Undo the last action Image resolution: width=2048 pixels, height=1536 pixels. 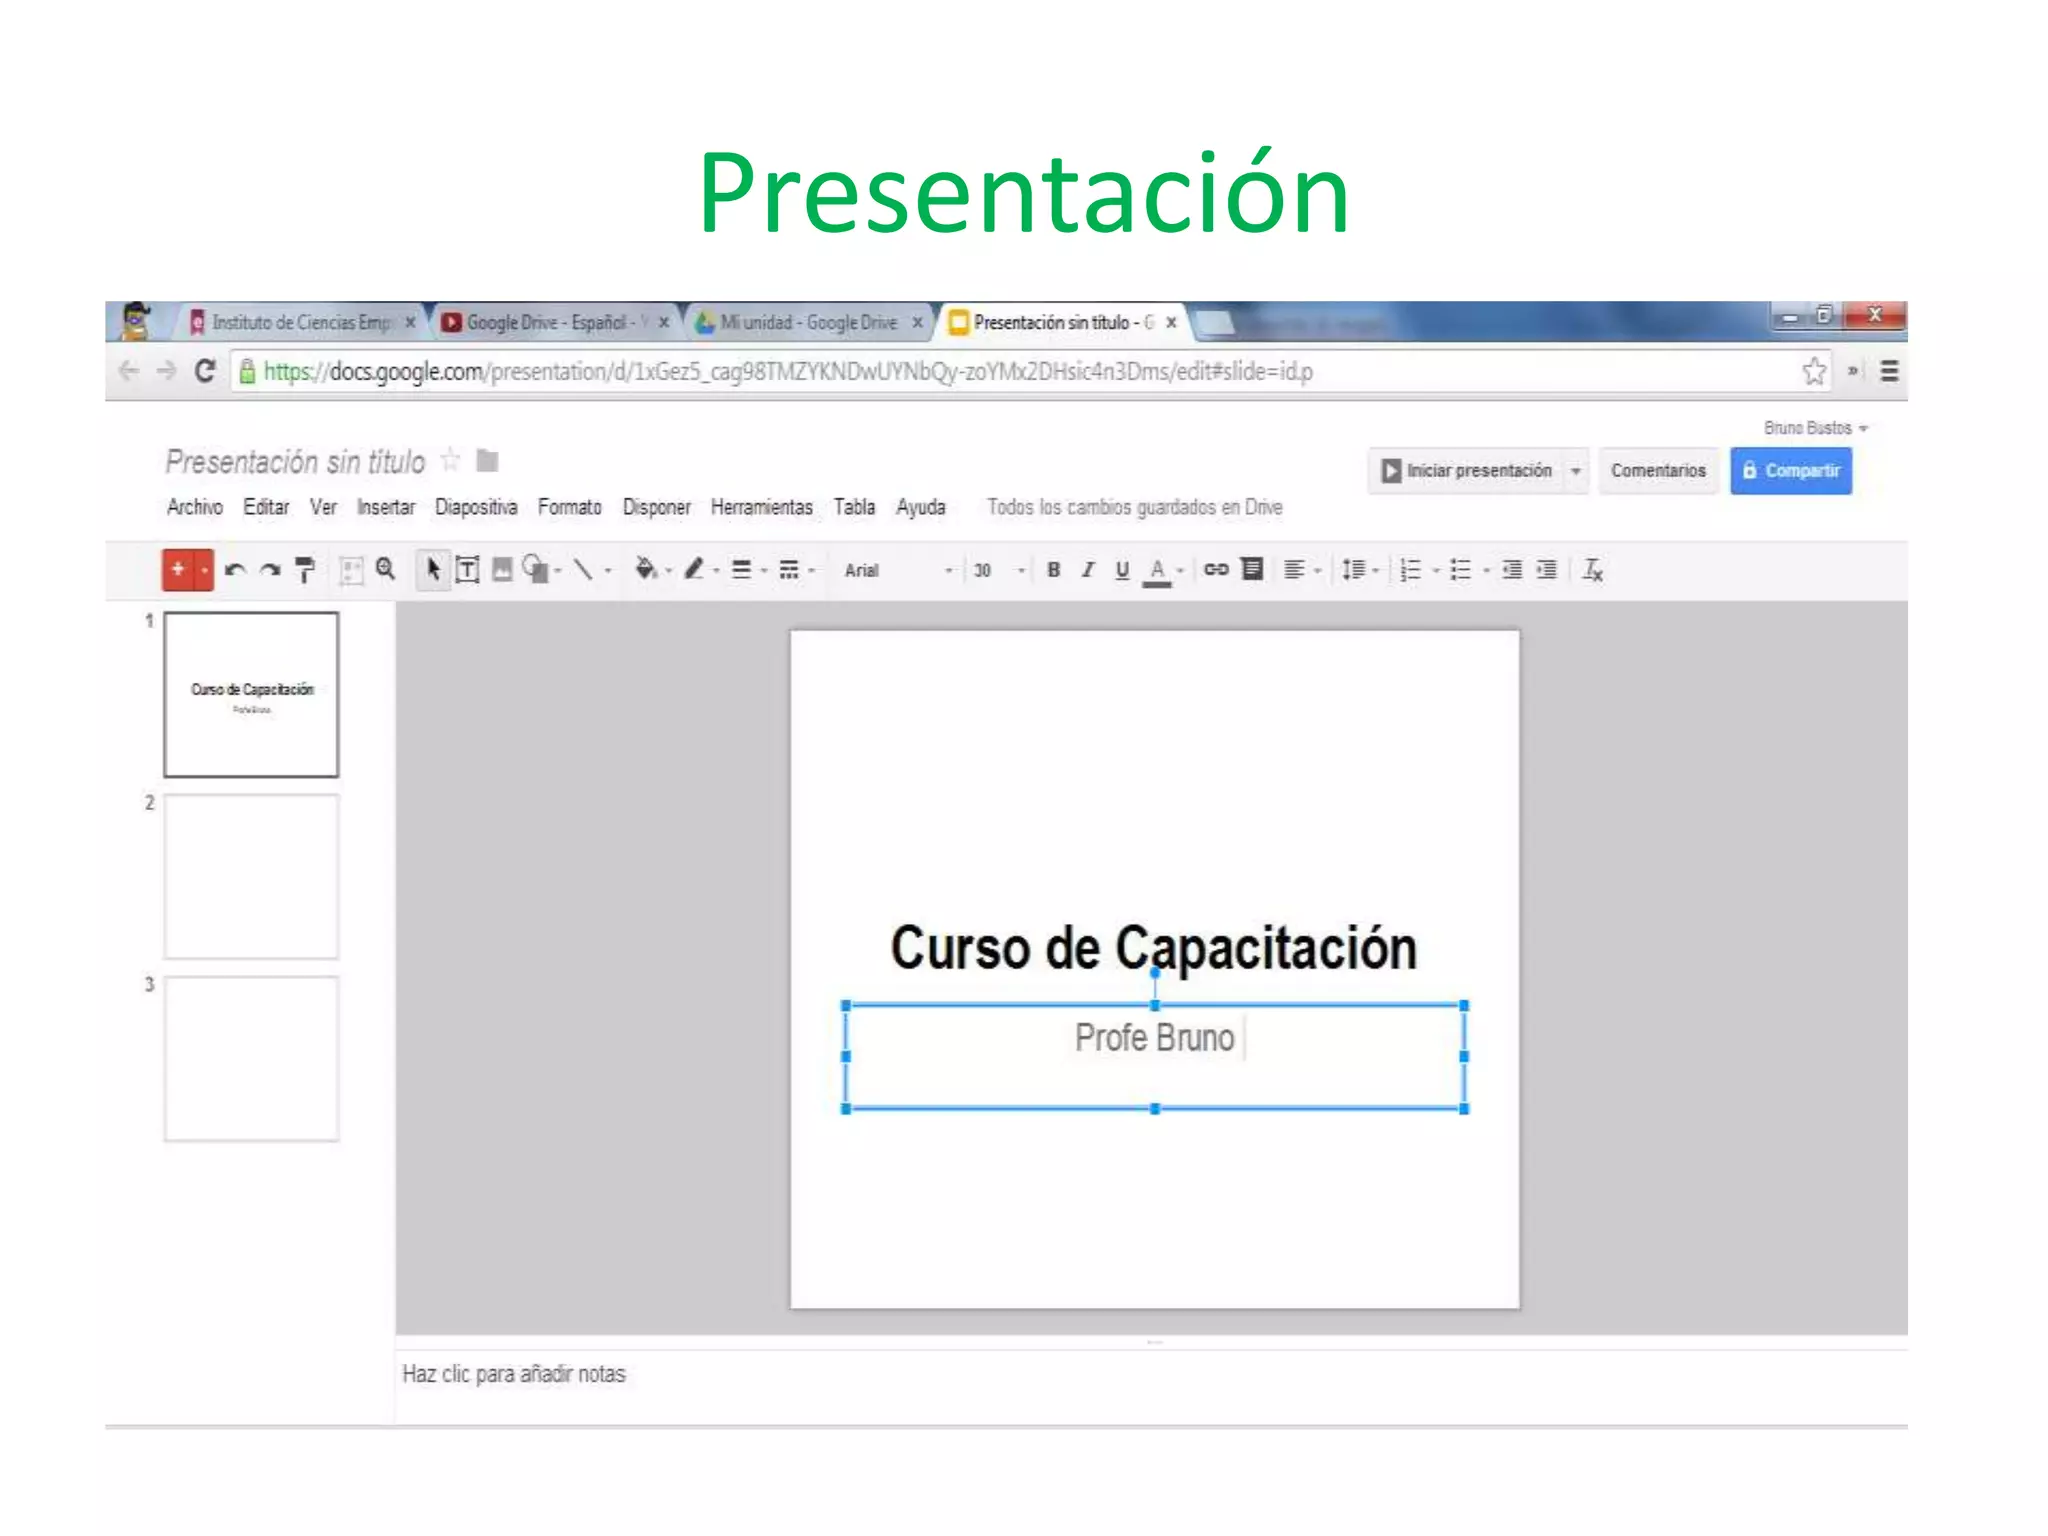pyautogui.click(x=235, y=570)
